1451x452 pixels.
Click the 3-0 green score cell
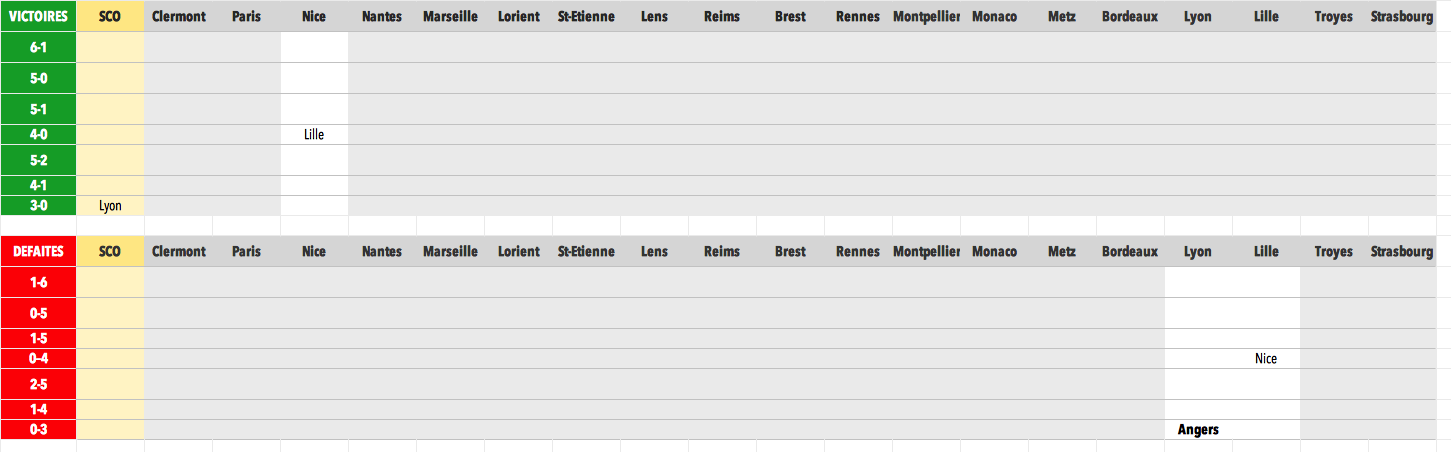[38, 205]
